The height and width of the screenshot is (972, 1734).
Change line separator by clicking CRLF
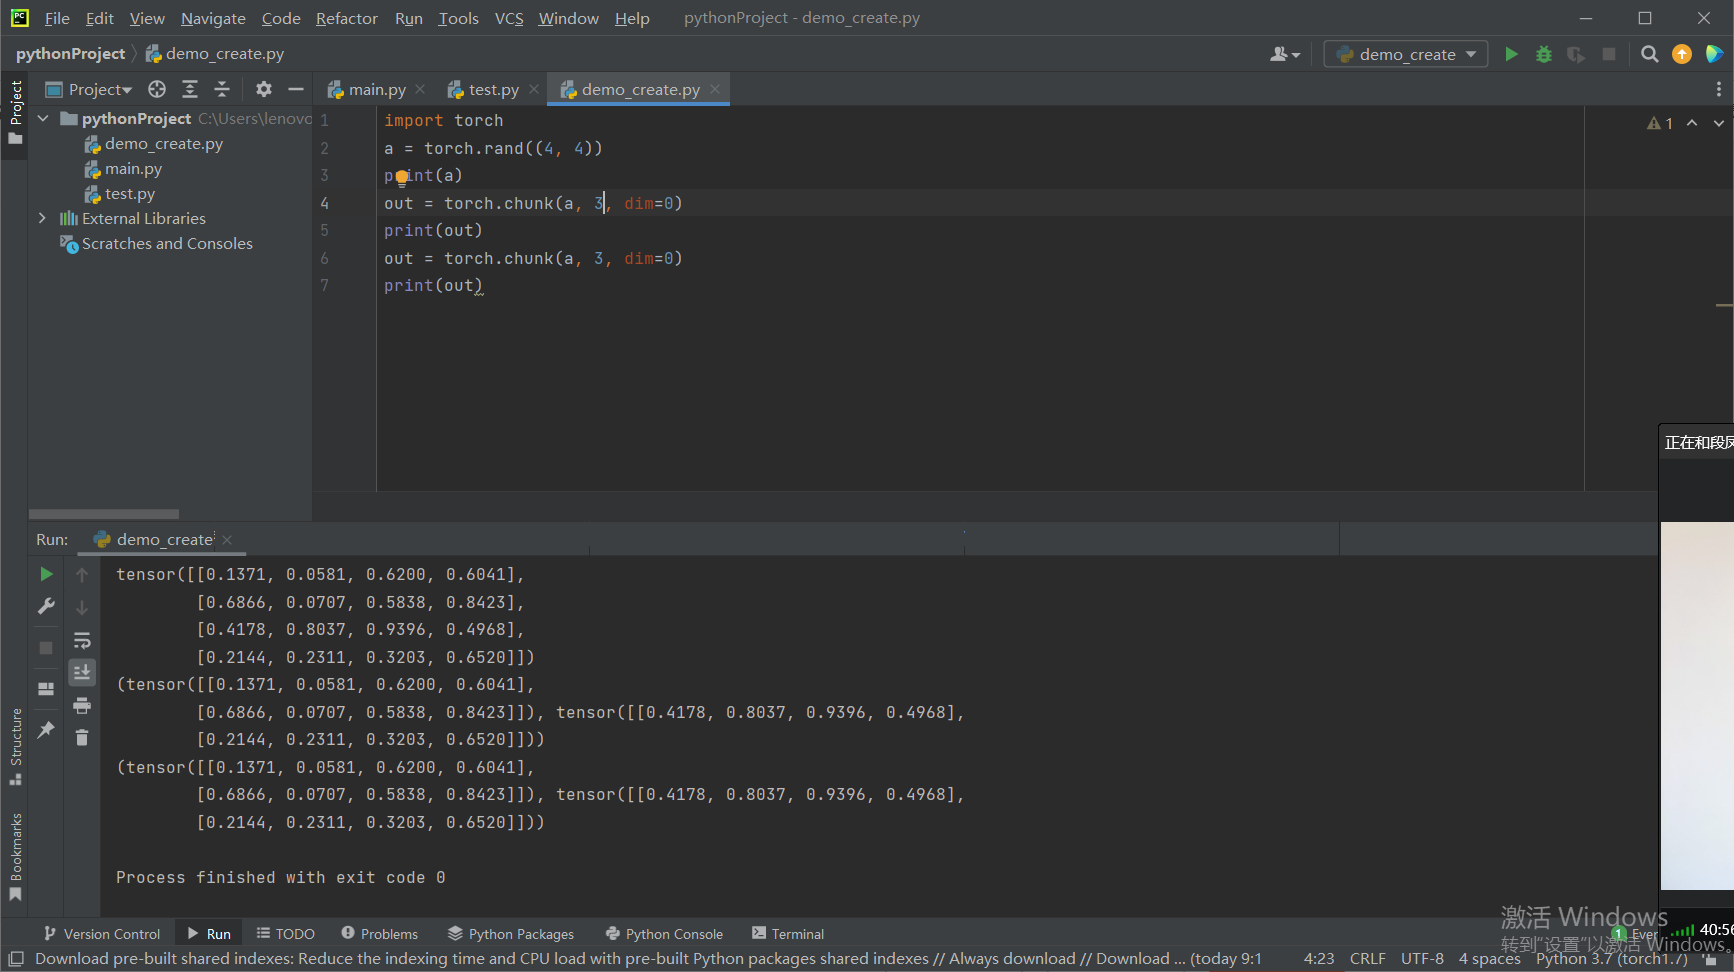click(1367, 957)
